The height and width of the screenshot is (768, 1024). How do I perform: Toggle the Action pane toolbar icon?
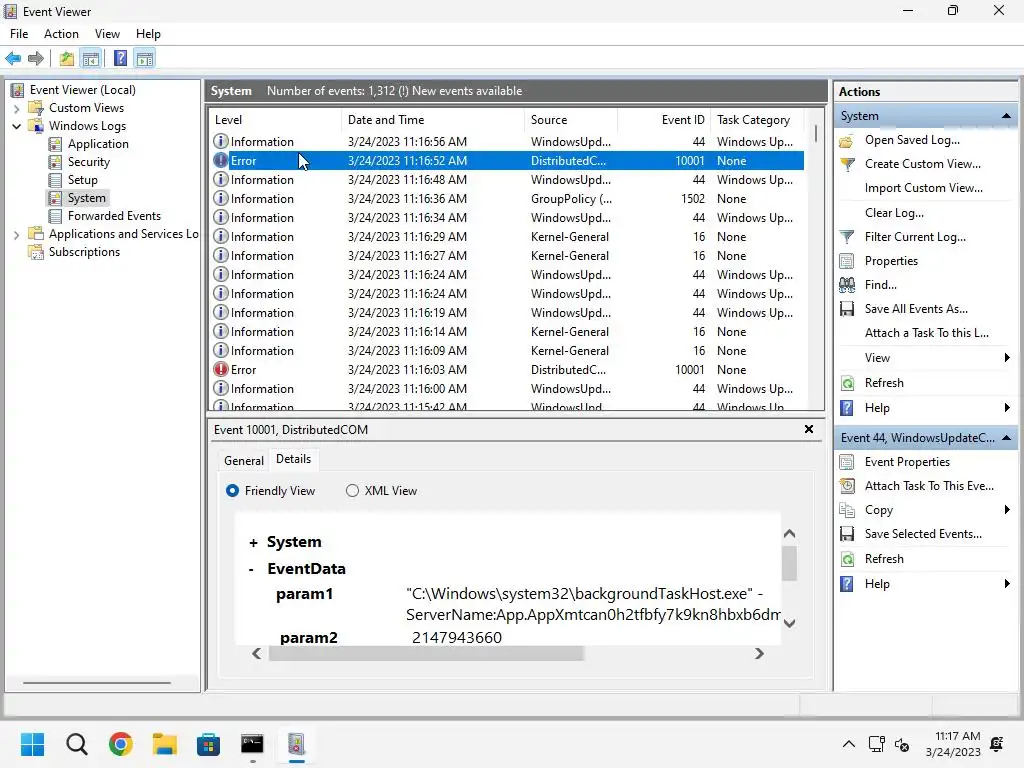tap(145, 59)
